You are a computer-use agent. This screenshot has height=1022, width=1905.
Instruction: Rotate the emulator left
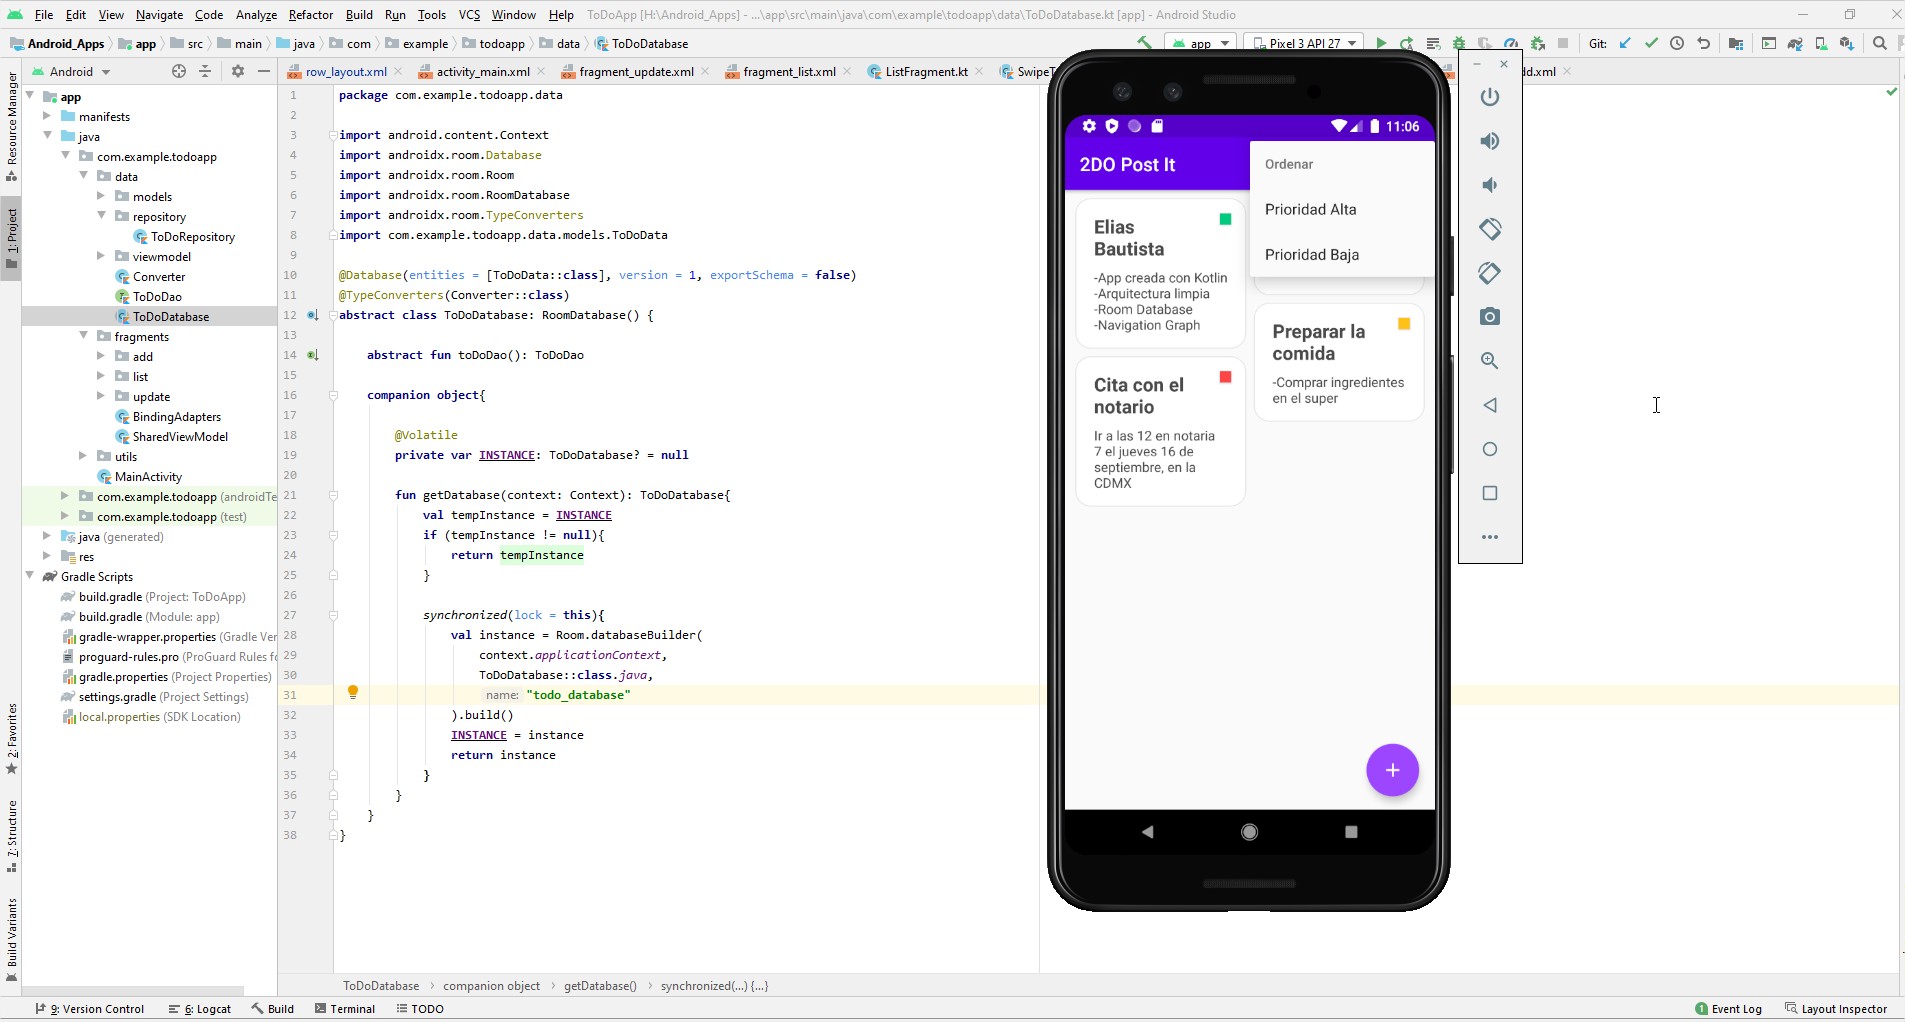[x=1489, y=229]
